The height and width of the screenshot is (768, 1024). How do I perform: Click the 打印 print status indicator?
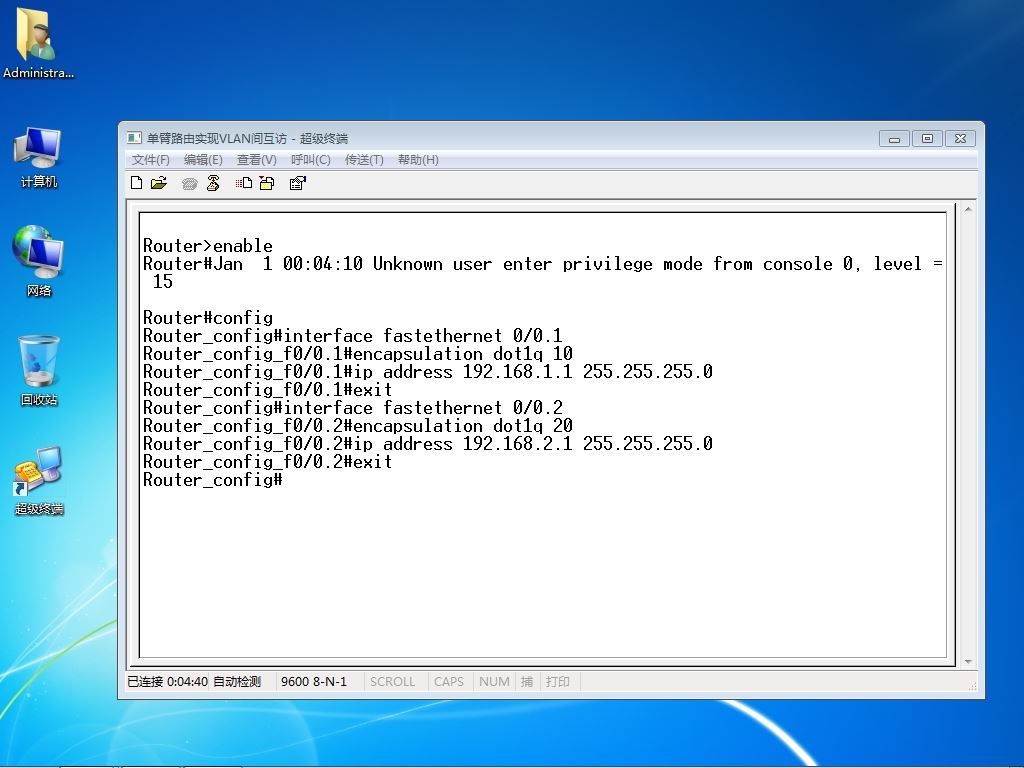pos(558,682)
